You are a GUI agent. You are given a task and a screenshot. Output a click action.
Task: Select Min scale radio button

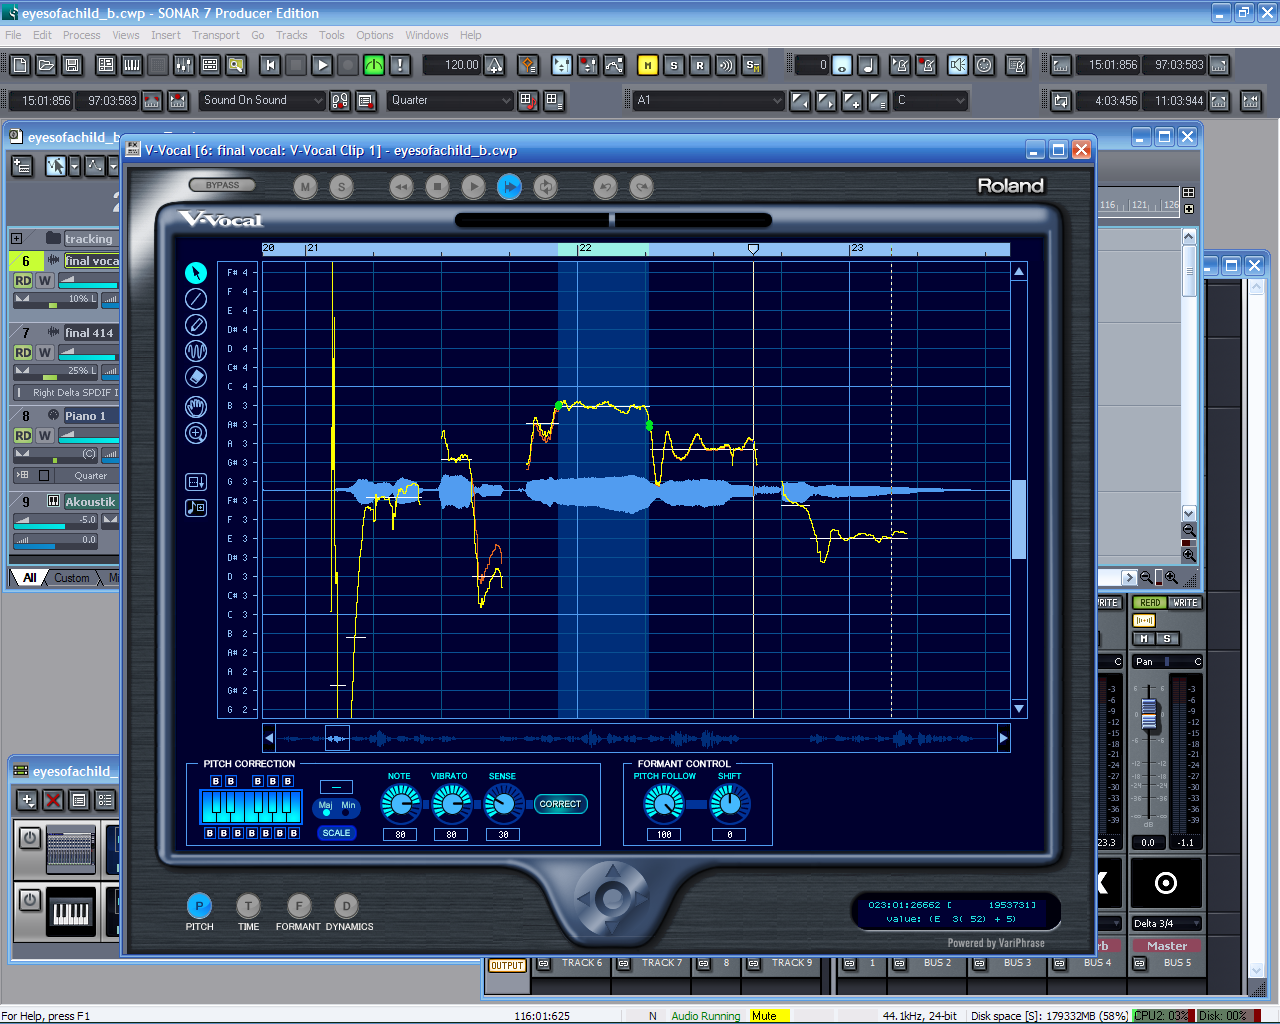click(347, 812)
